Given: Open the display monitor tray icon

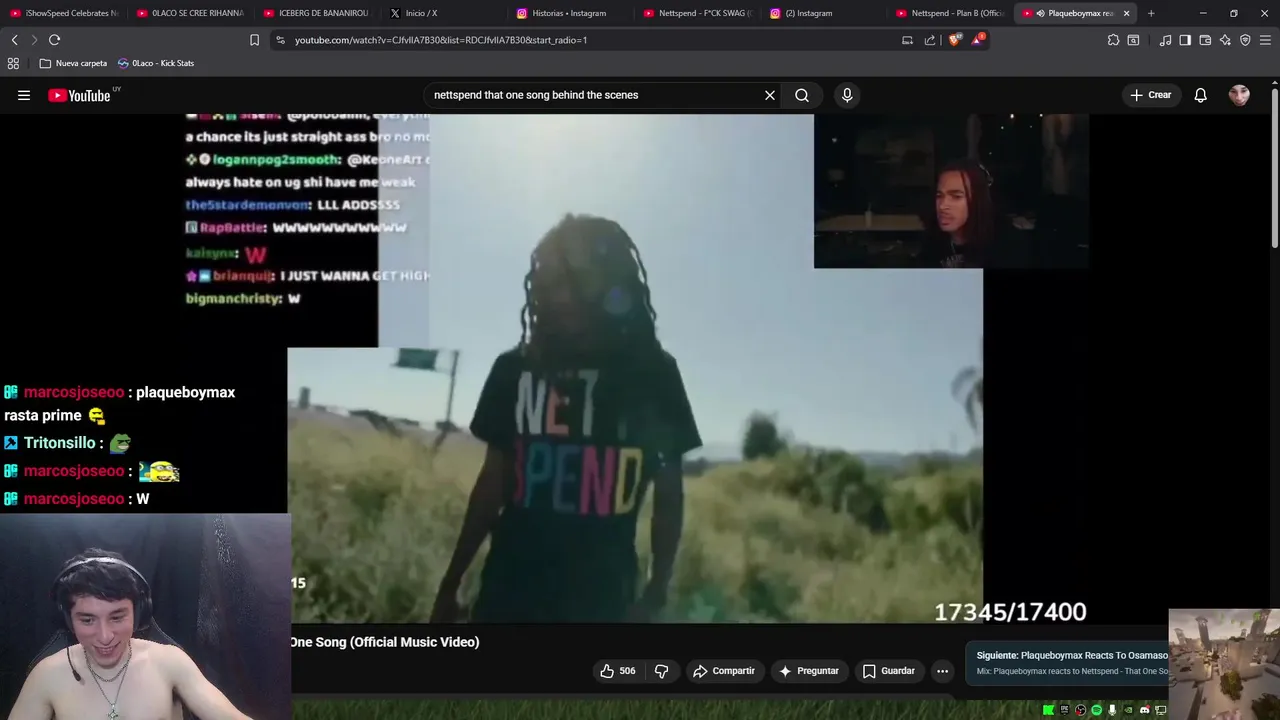Looking at the screenshot, I should point(1160,710).
